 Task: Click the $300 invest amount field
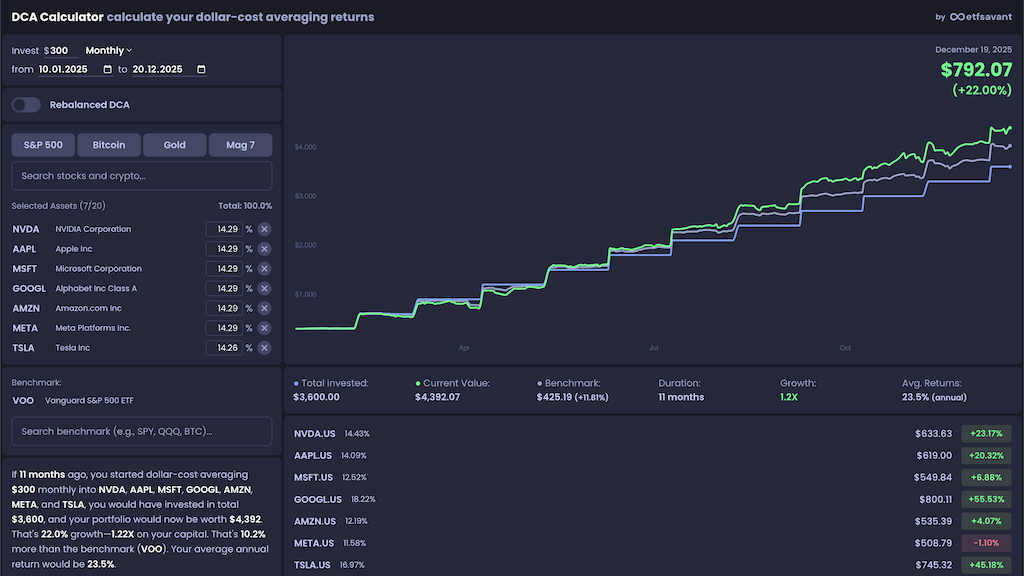(x=61, y=50)
